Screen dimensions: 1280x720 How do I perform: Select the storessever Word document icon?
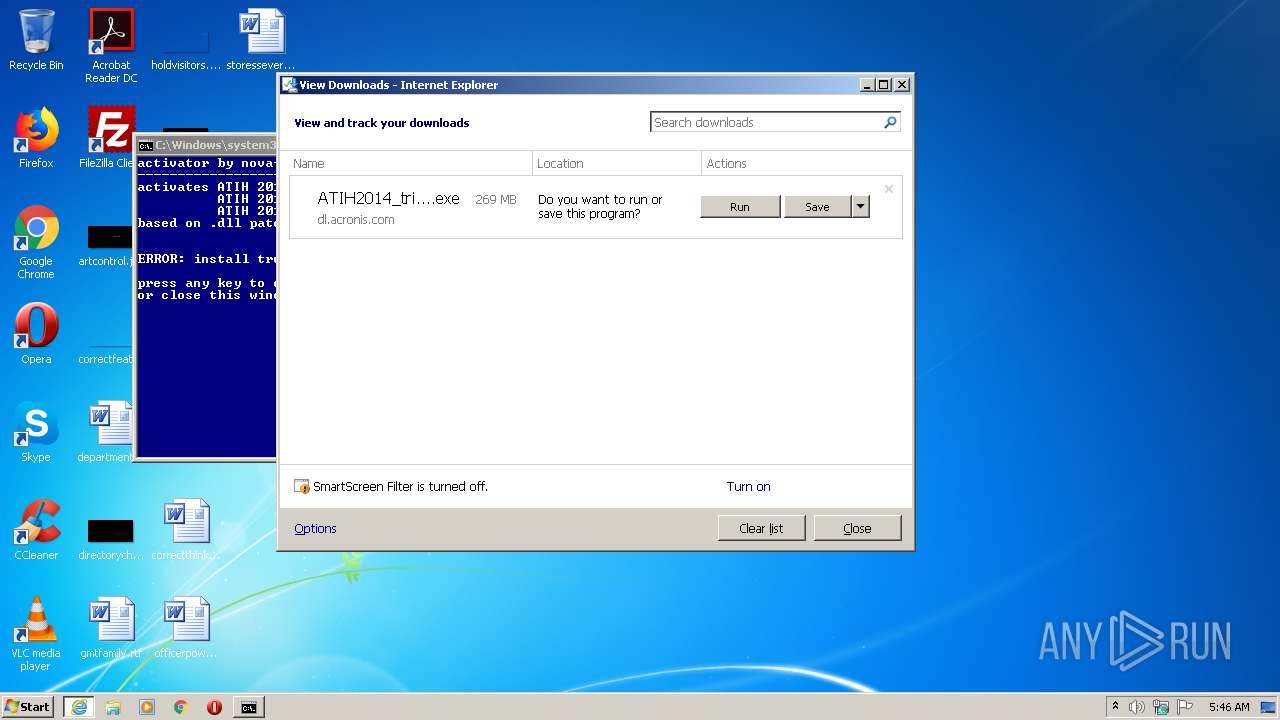(x=261, y=40)
